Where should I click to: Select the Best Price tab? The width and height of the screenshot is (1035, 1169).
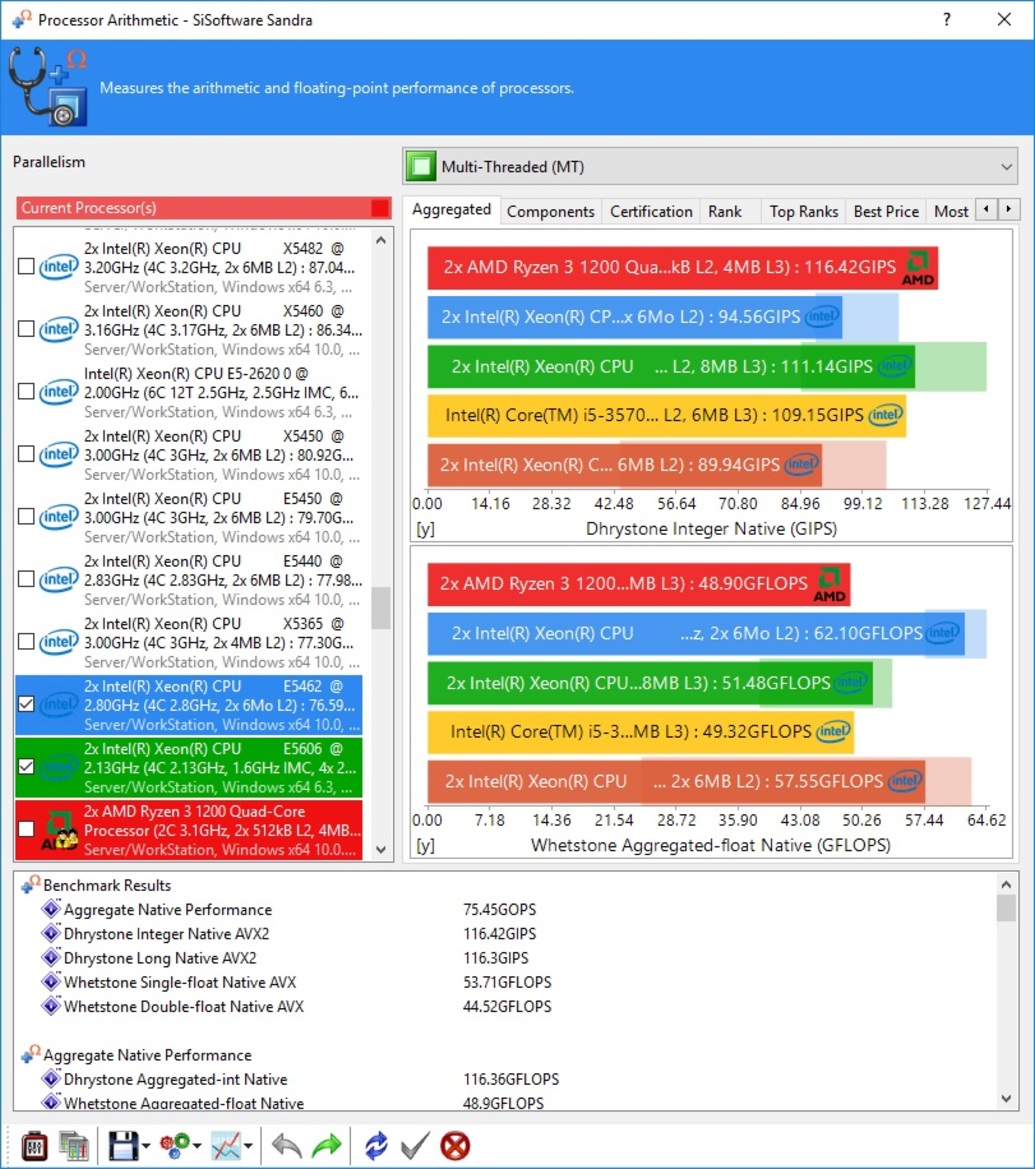point(886,212)
